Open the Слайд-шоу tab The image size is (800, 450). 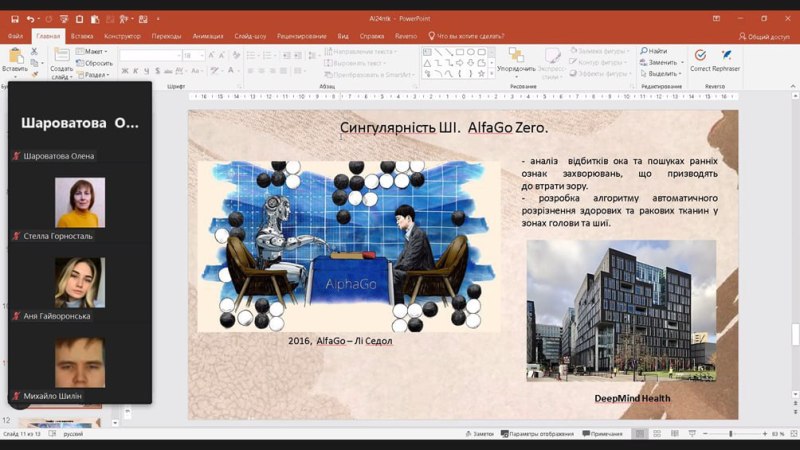pos(250,36)
